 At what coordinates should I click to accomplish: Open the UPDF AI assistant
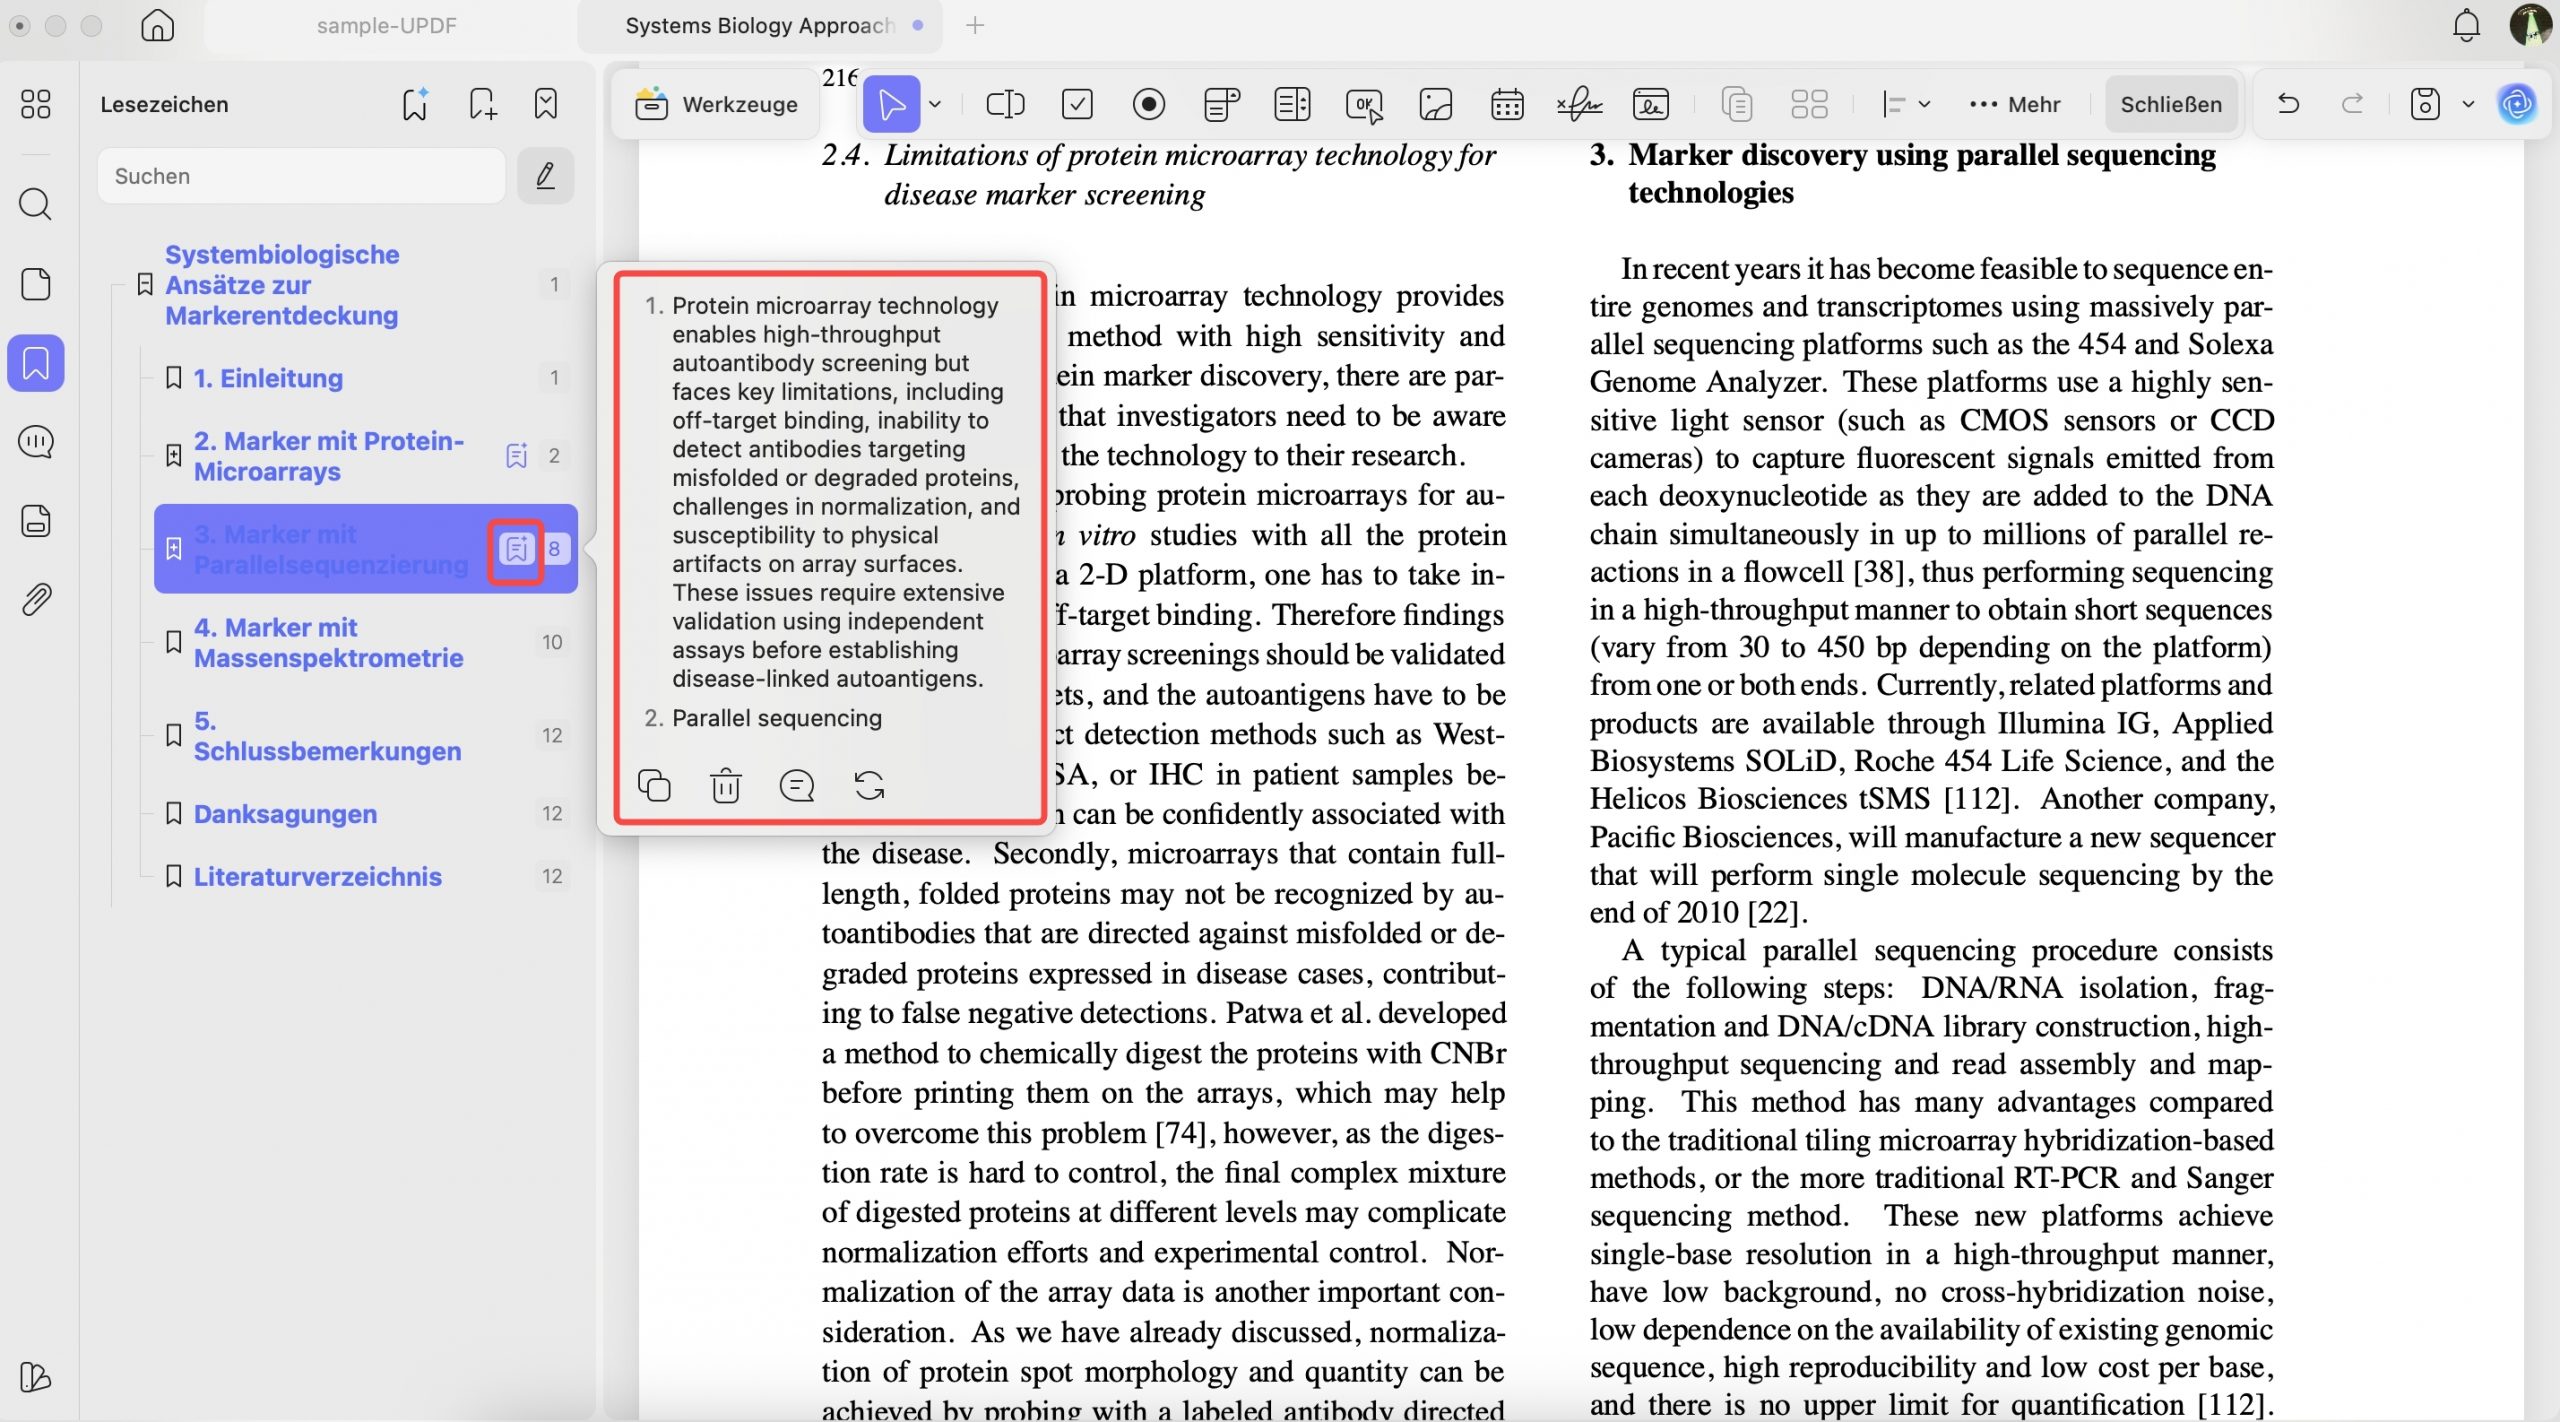[2518, 103]
